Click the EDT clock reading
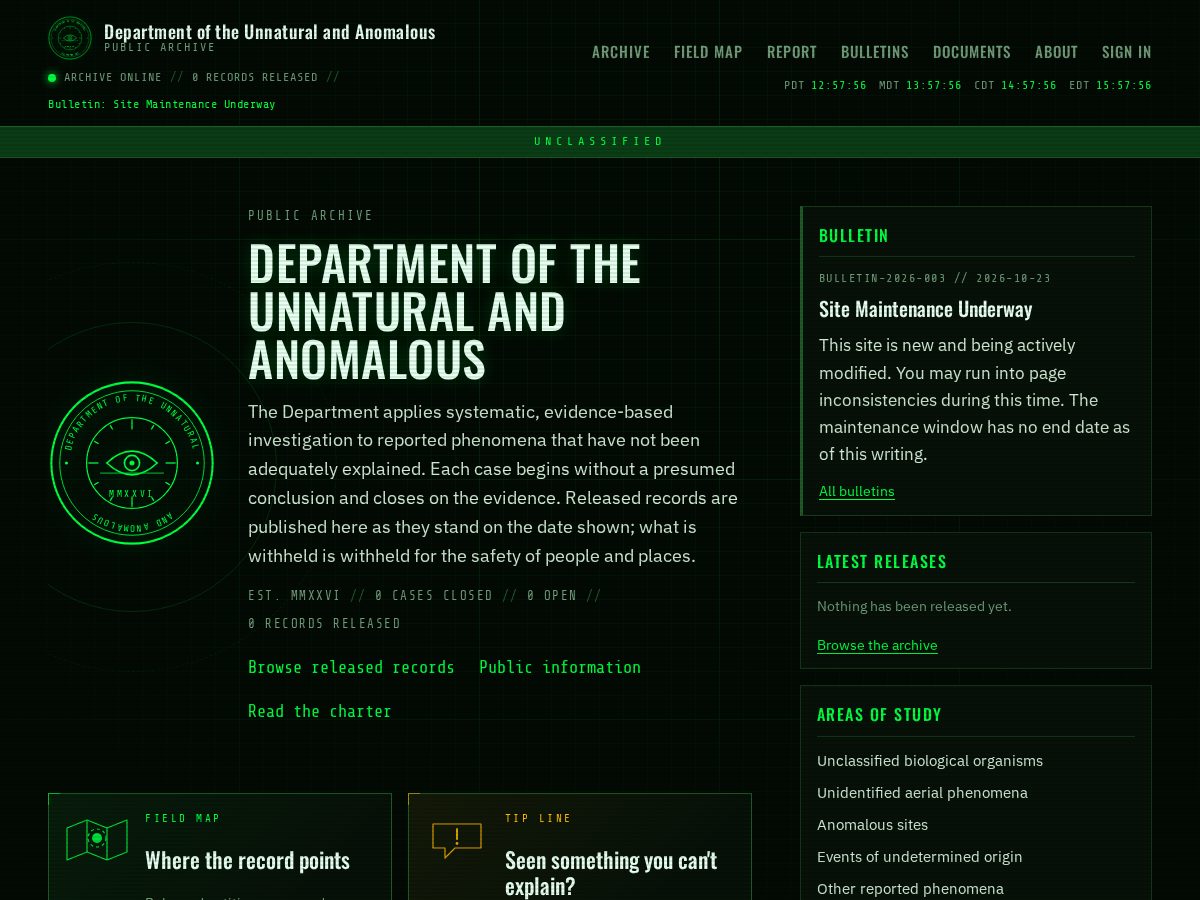1200x900 pixels. point(1110,85)
